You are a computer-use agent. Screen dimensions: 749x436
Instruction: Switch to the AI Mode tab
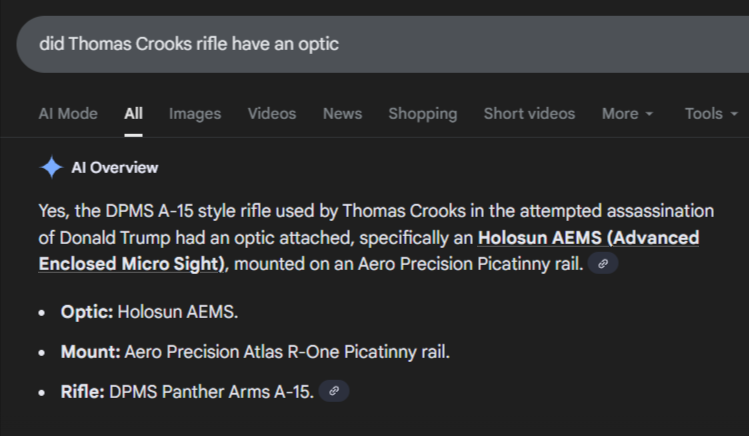[x=68, y=114]
